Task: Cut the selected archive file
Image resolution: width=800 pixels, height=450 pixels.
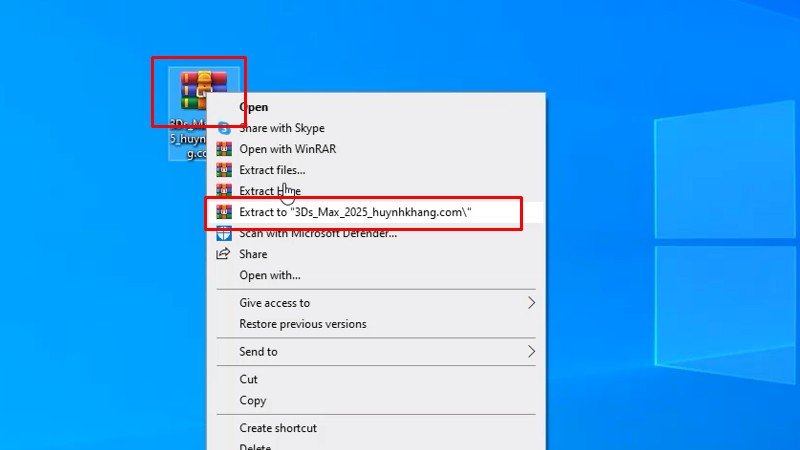Action: 248,379
